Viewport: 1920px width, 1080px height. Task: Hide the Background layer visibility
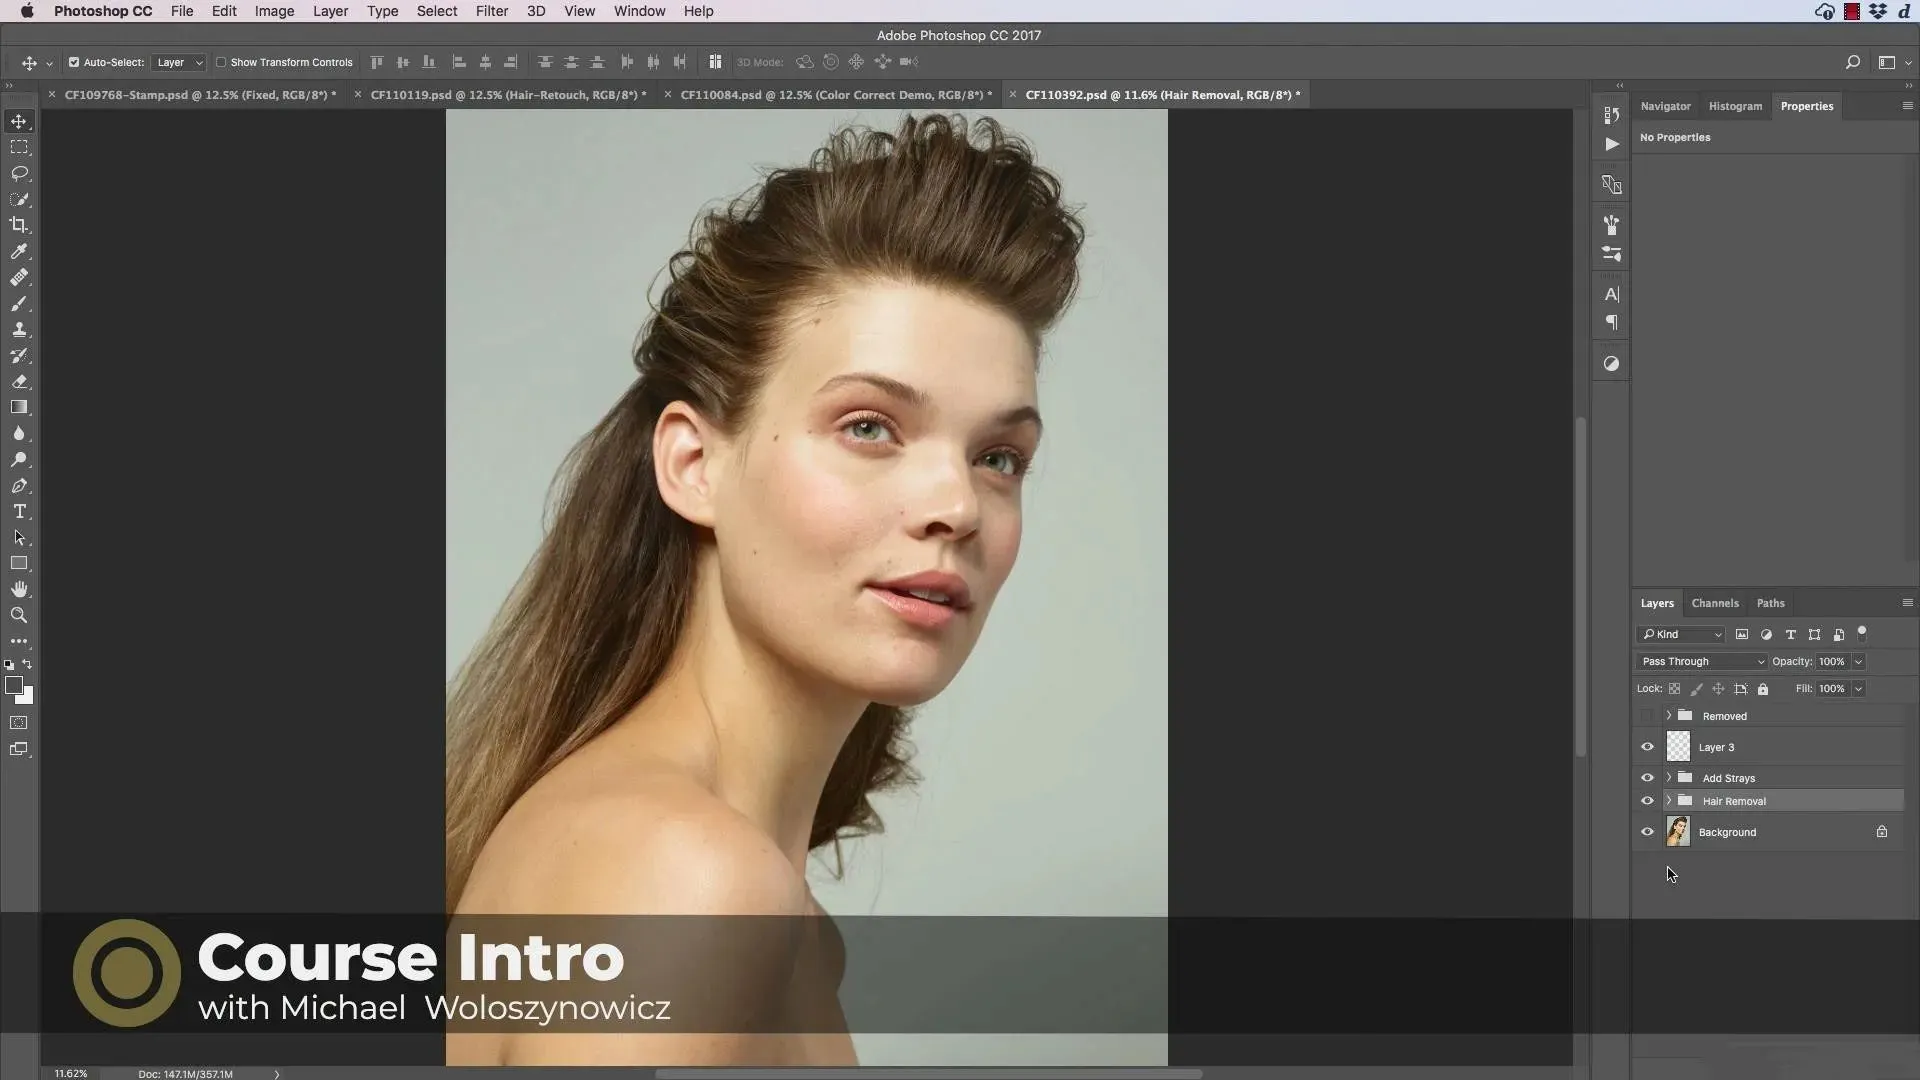click(1647, 832)
